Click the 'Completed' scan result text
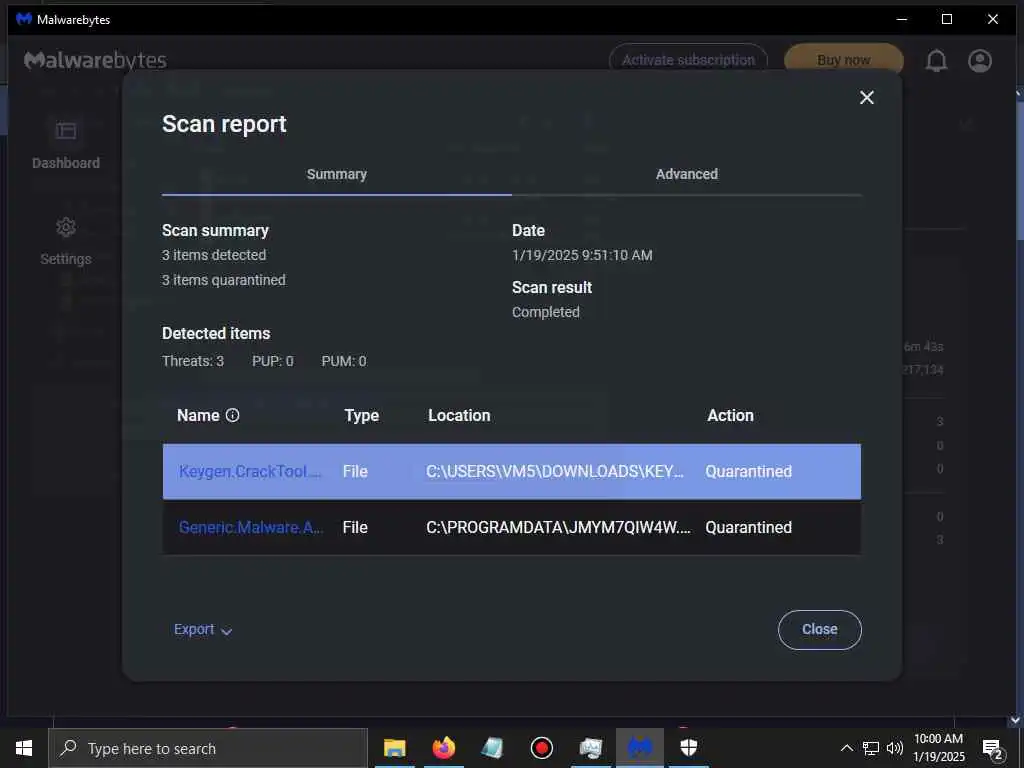1024x768 pixels. point(546,312)
